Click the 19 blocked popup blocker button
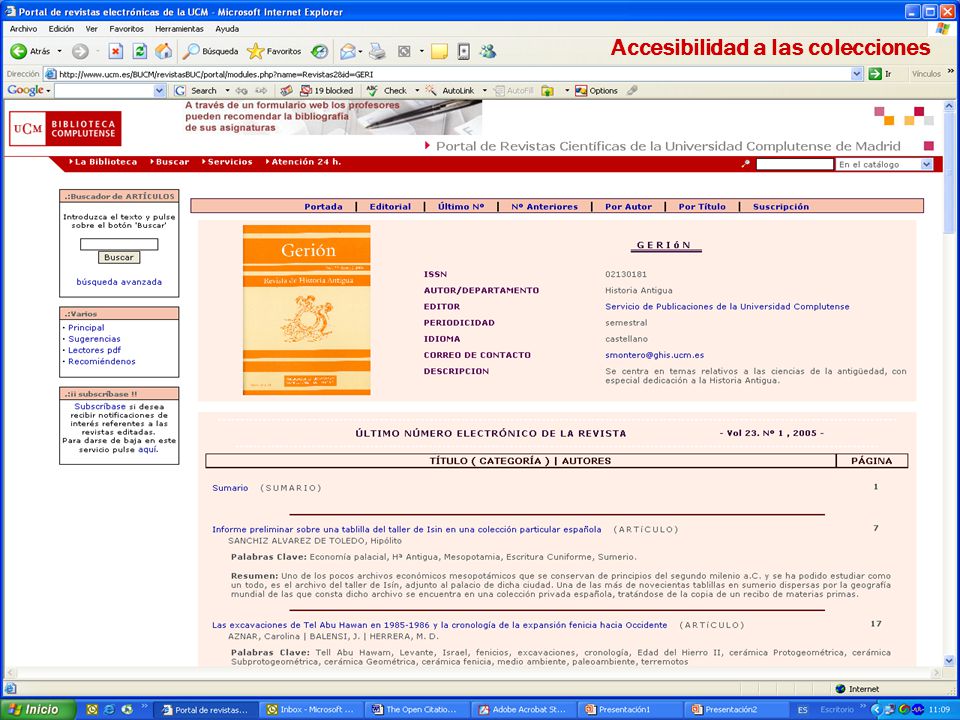Screen dimensions: 960x720 click(x=326, y=91)
